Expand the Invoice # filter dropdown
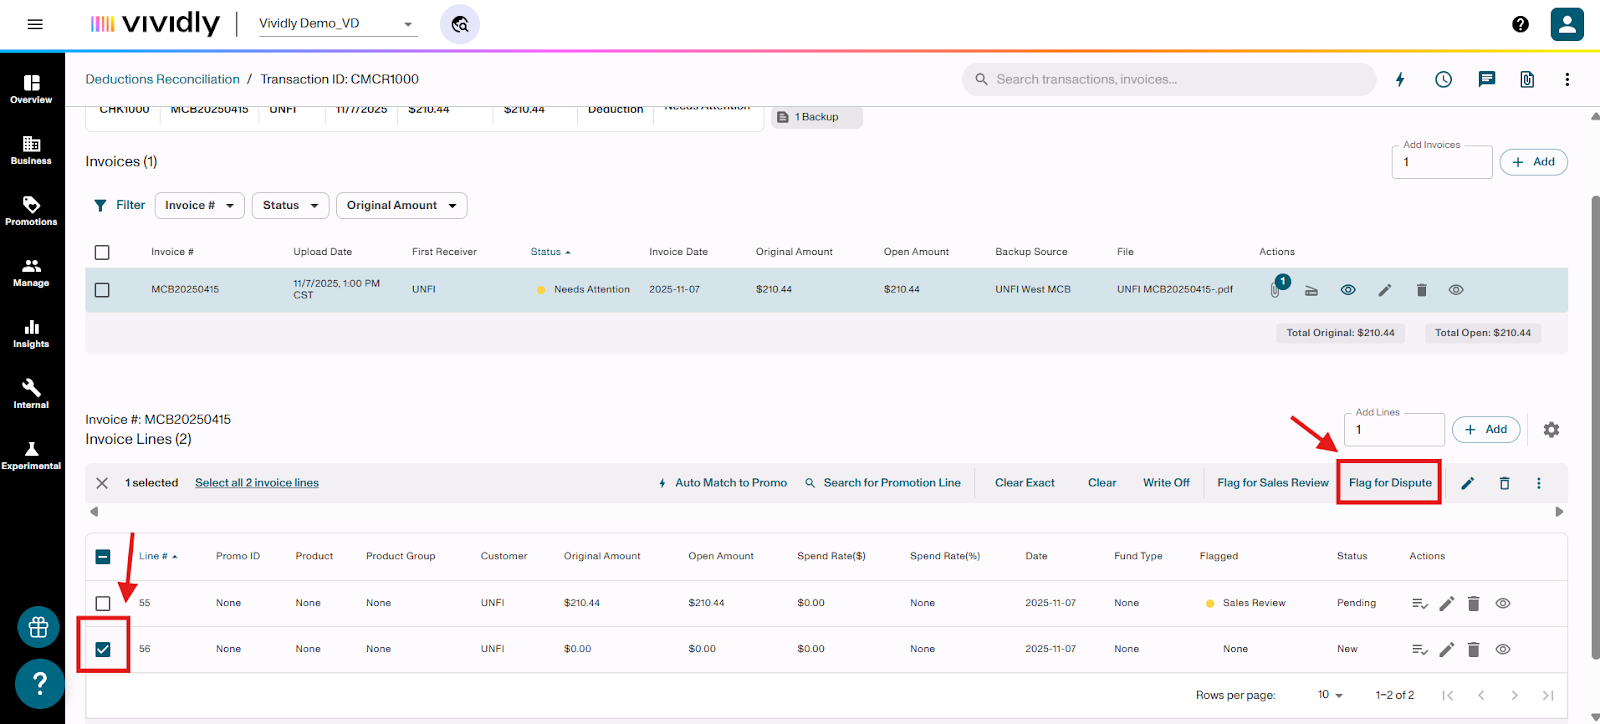Image resolution: width=1600 pixels, height=724 pixels. [x=199, y=205]
